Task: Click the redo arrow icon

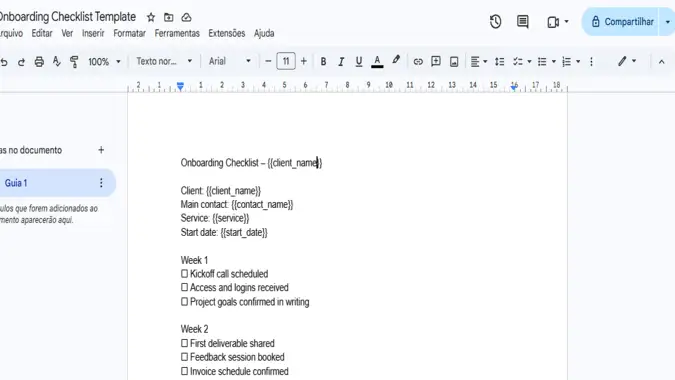Action: (21, 62)
